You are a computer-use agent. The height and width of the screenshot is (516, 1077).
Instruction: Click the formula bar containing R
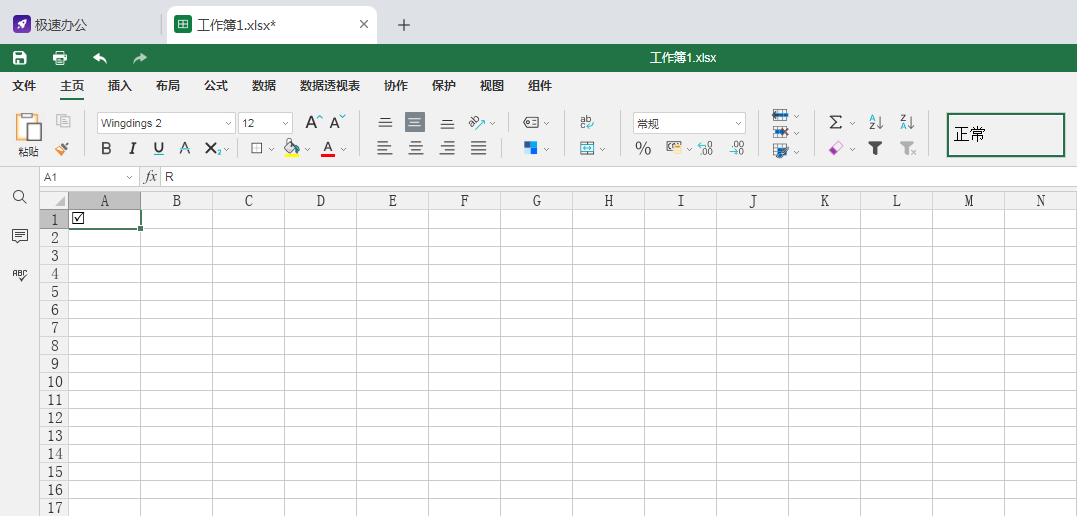[618, 177]
